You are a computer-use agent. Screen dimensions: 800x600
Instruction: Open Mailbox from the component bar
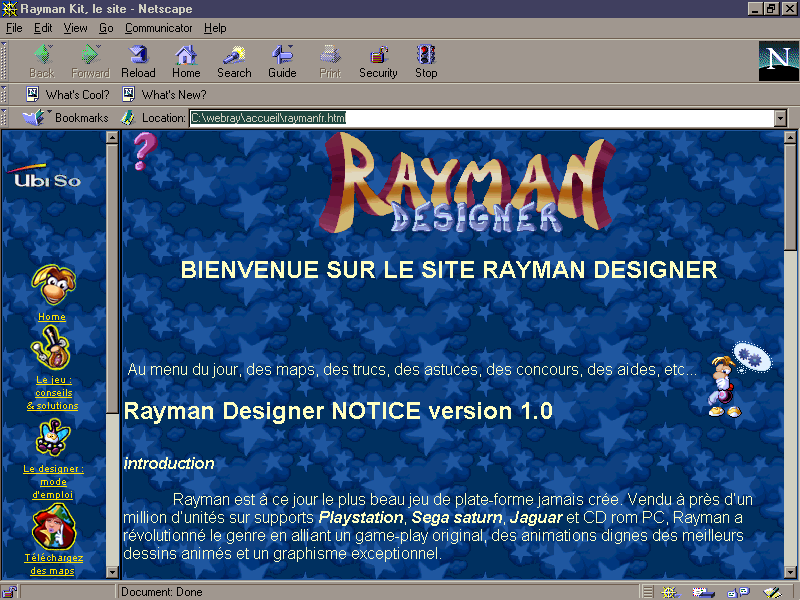(x=703, y=592)
